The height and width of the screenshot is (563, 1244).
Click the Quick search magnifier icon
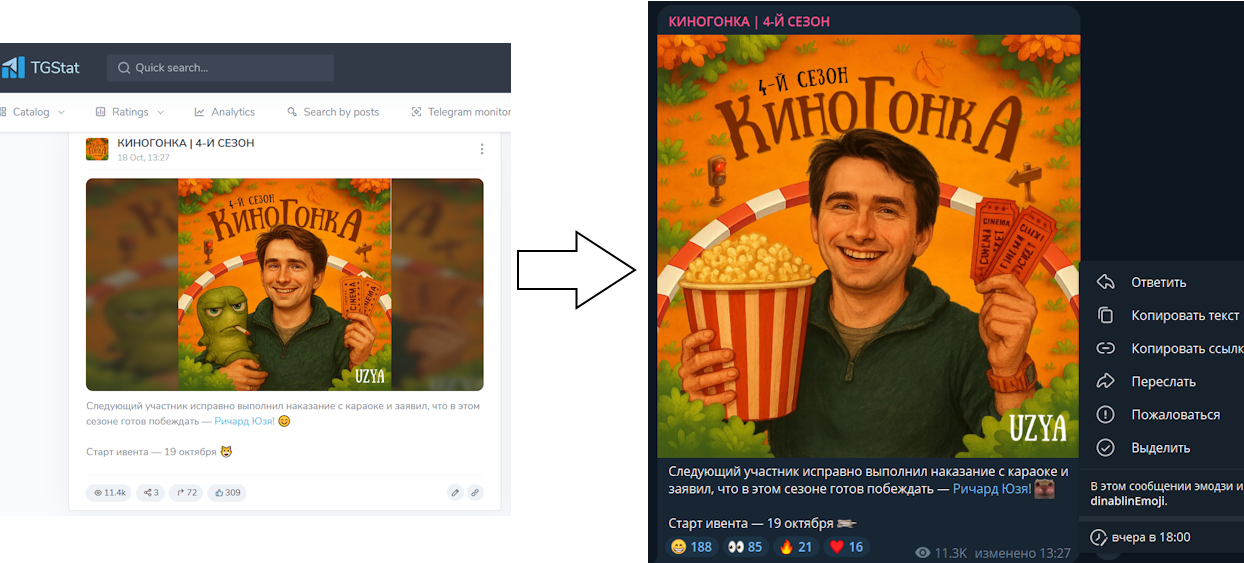[x=124, y=68]
